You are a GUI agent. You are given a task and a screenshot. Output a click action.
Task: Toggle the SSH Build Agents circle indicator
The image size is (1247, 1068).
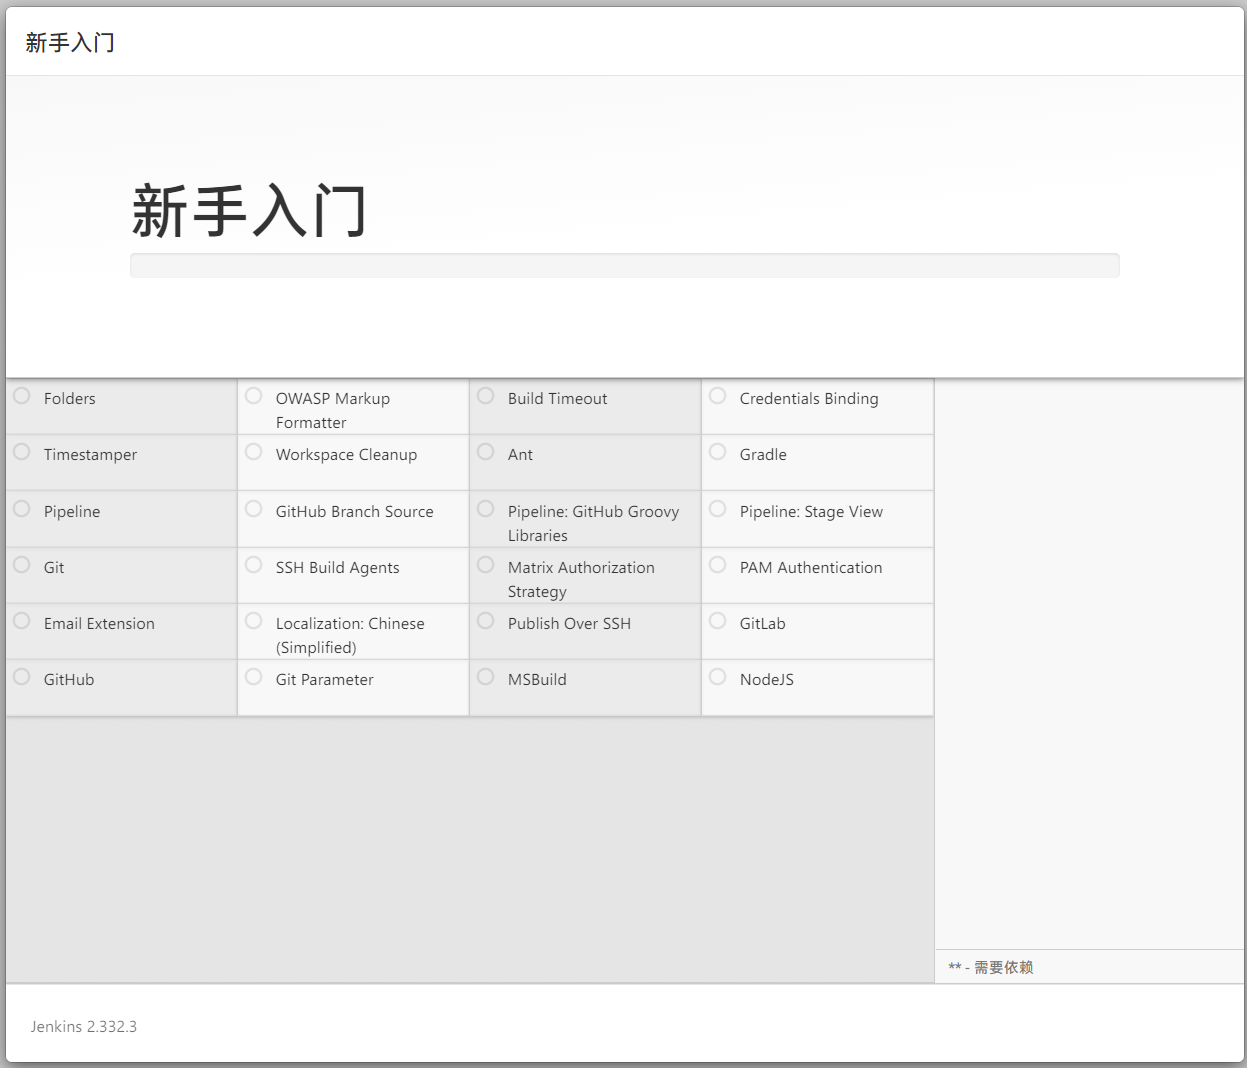pyautogui.click(x=254, y=565)
